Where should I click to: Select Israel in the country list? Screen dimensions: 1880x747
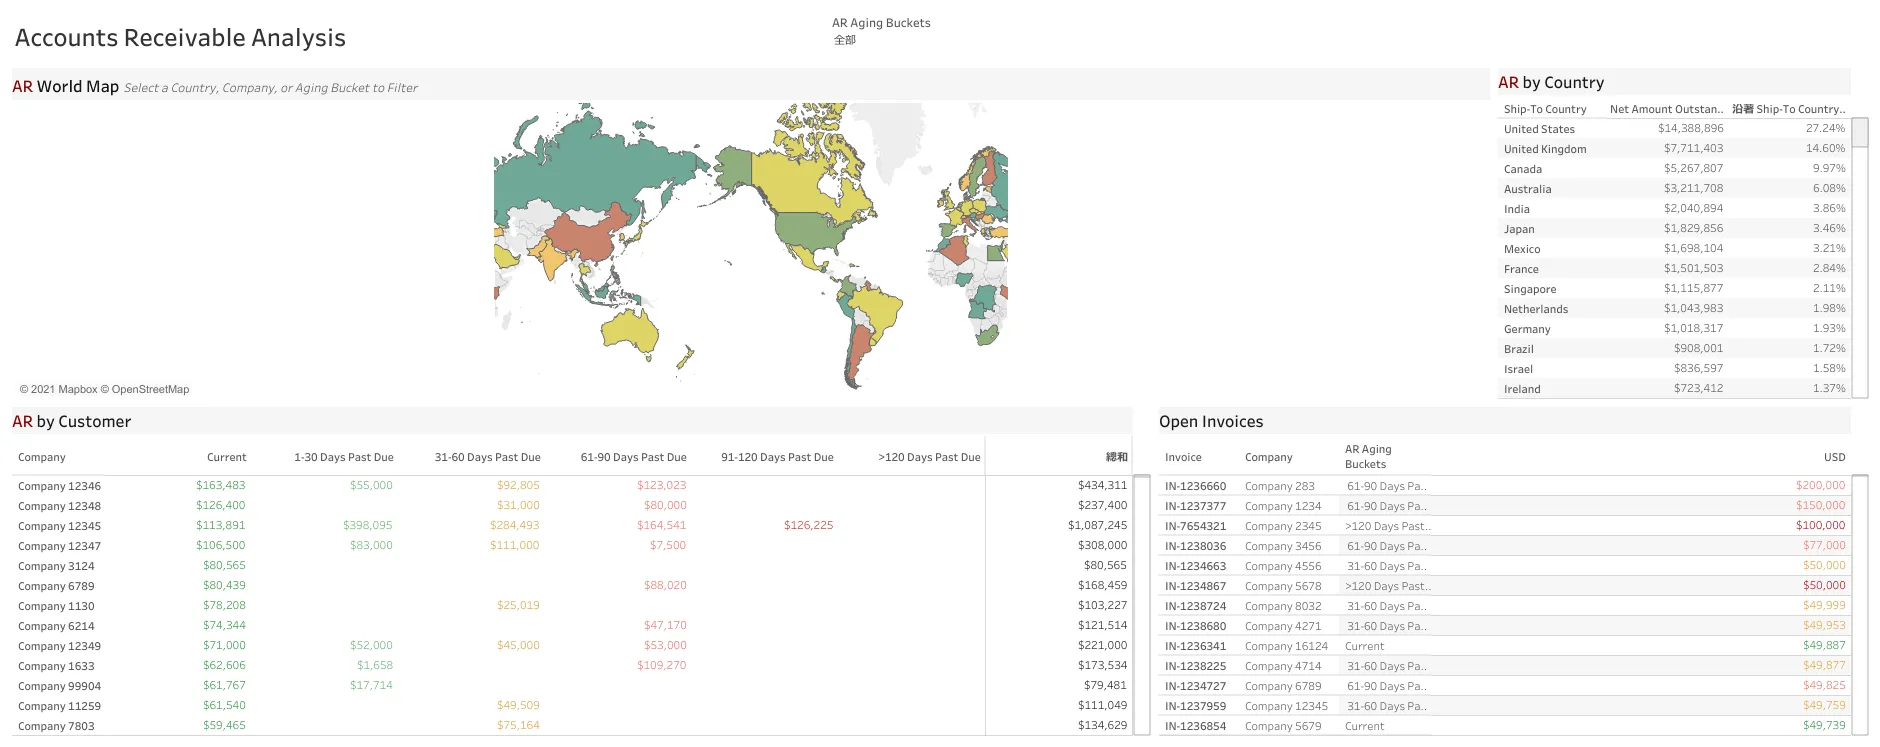(1518, 369)
